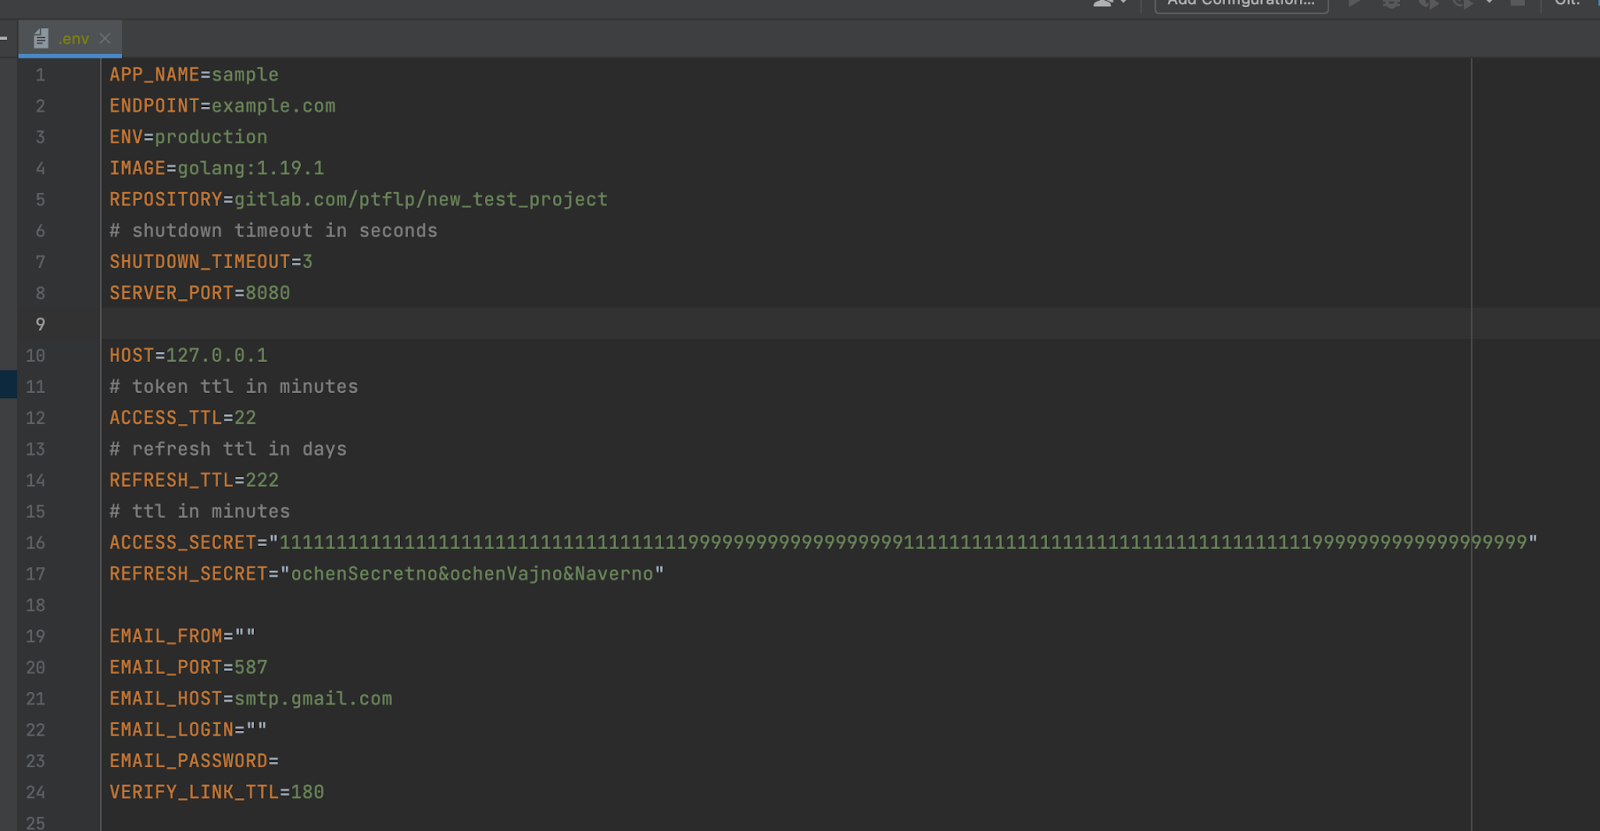The height and width of the screenshot is (831, 1600).
Task: Expand the dropdown beside the user icon
Action: (1124, 3)
